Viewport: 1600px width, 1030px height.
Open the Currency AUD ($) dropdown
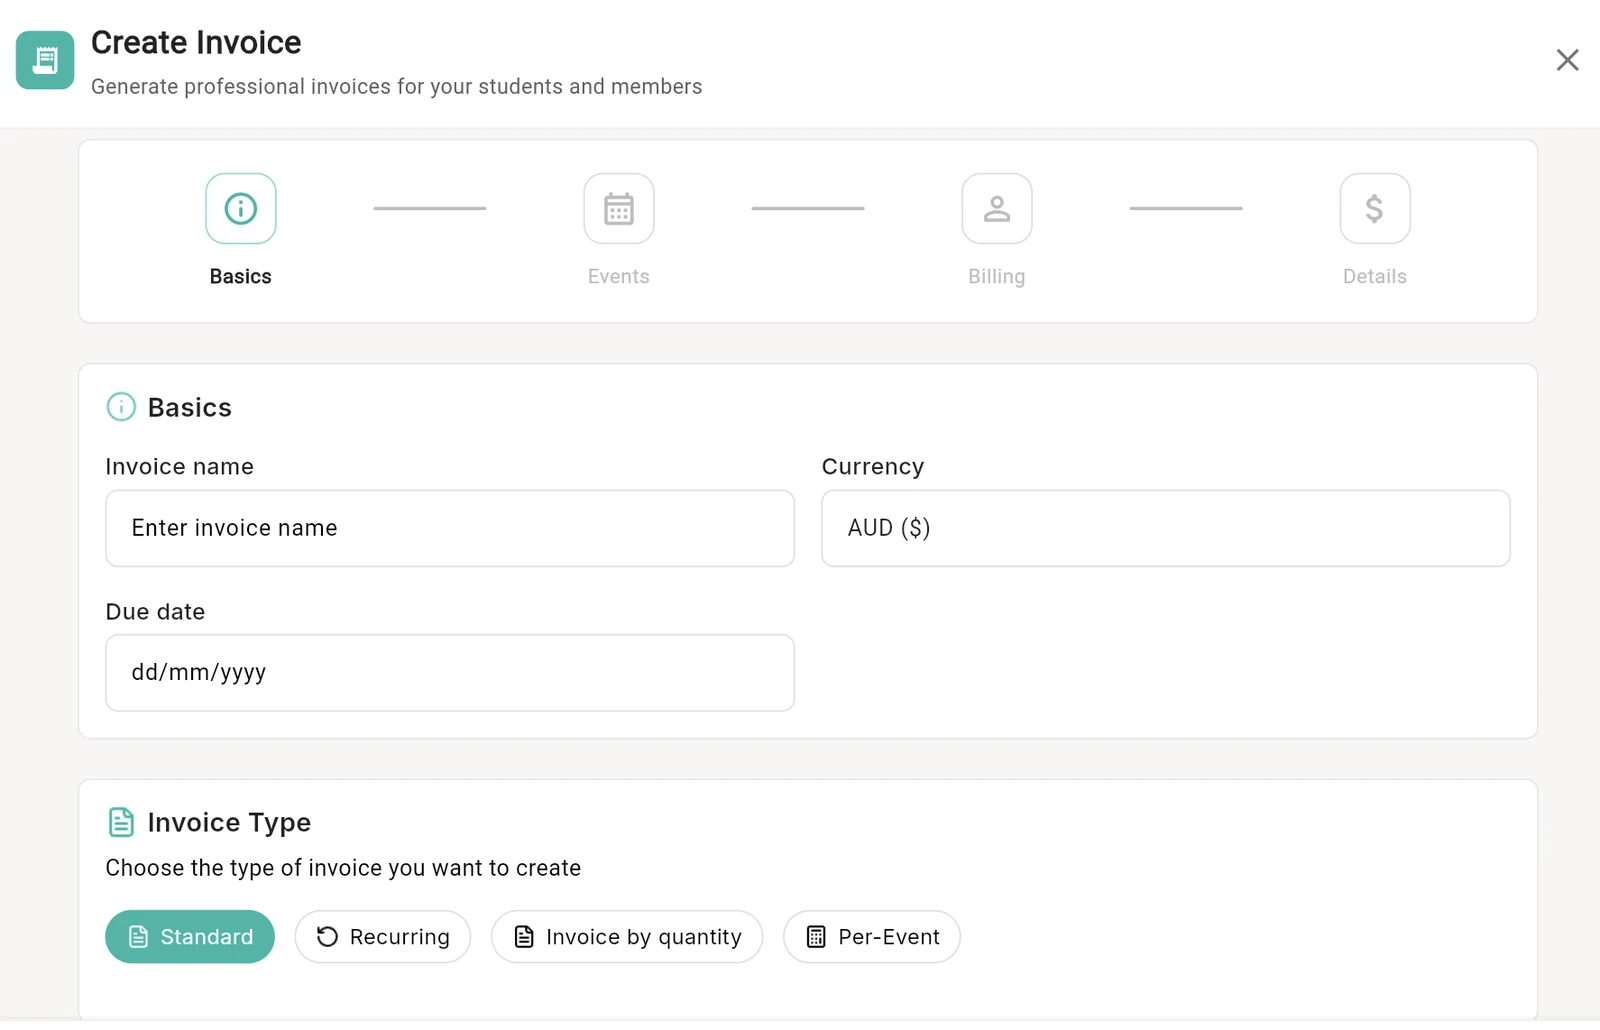point(1166,528)
